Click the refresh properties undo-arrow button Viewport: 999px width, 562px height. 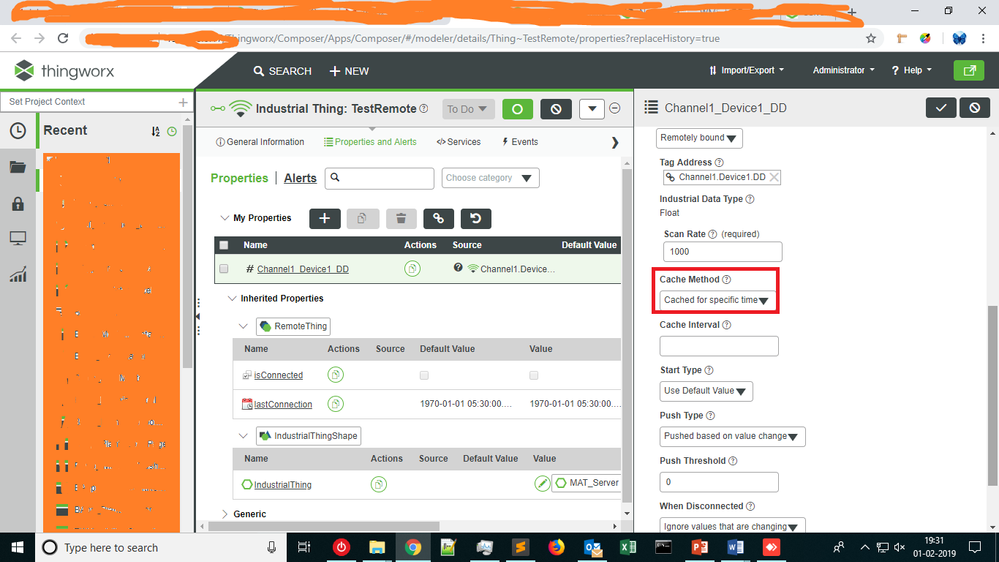click(476, 219)
